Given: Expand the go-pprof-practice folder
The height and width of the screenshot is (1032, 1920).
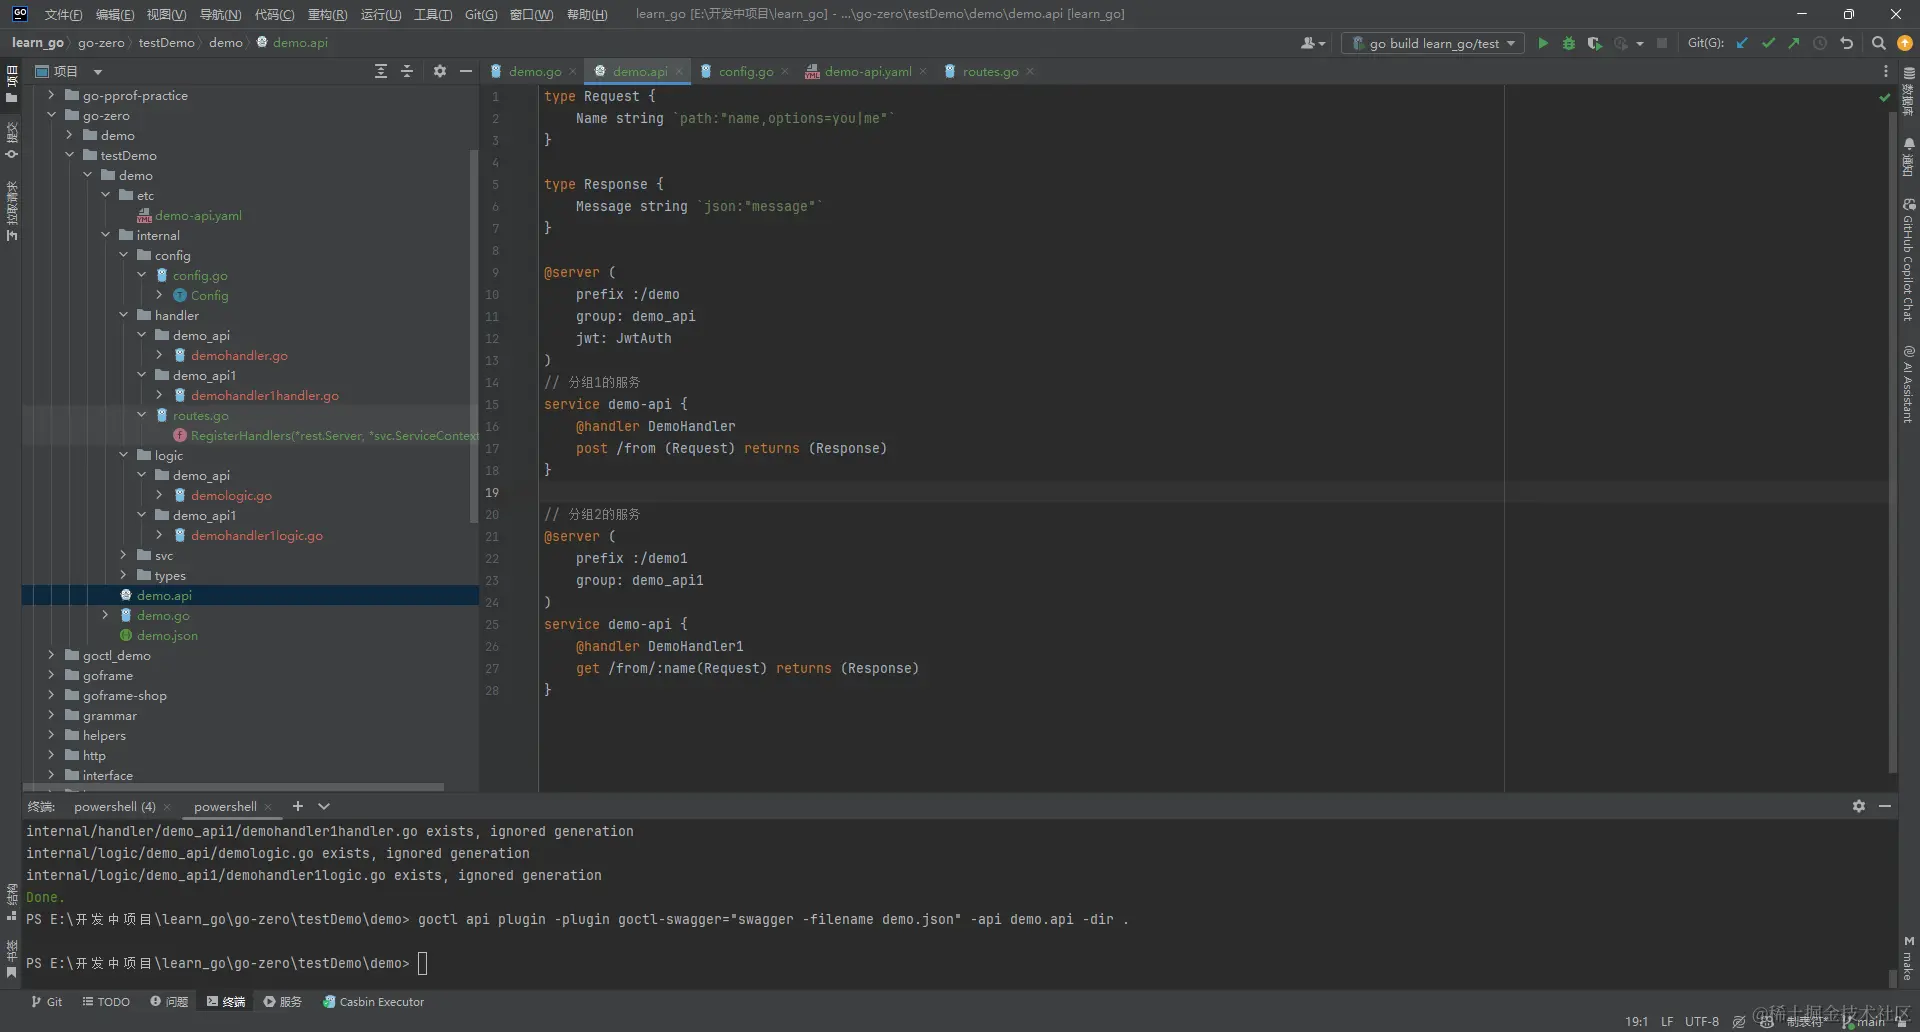Looking at the screenshot, I should coord(51,95).
